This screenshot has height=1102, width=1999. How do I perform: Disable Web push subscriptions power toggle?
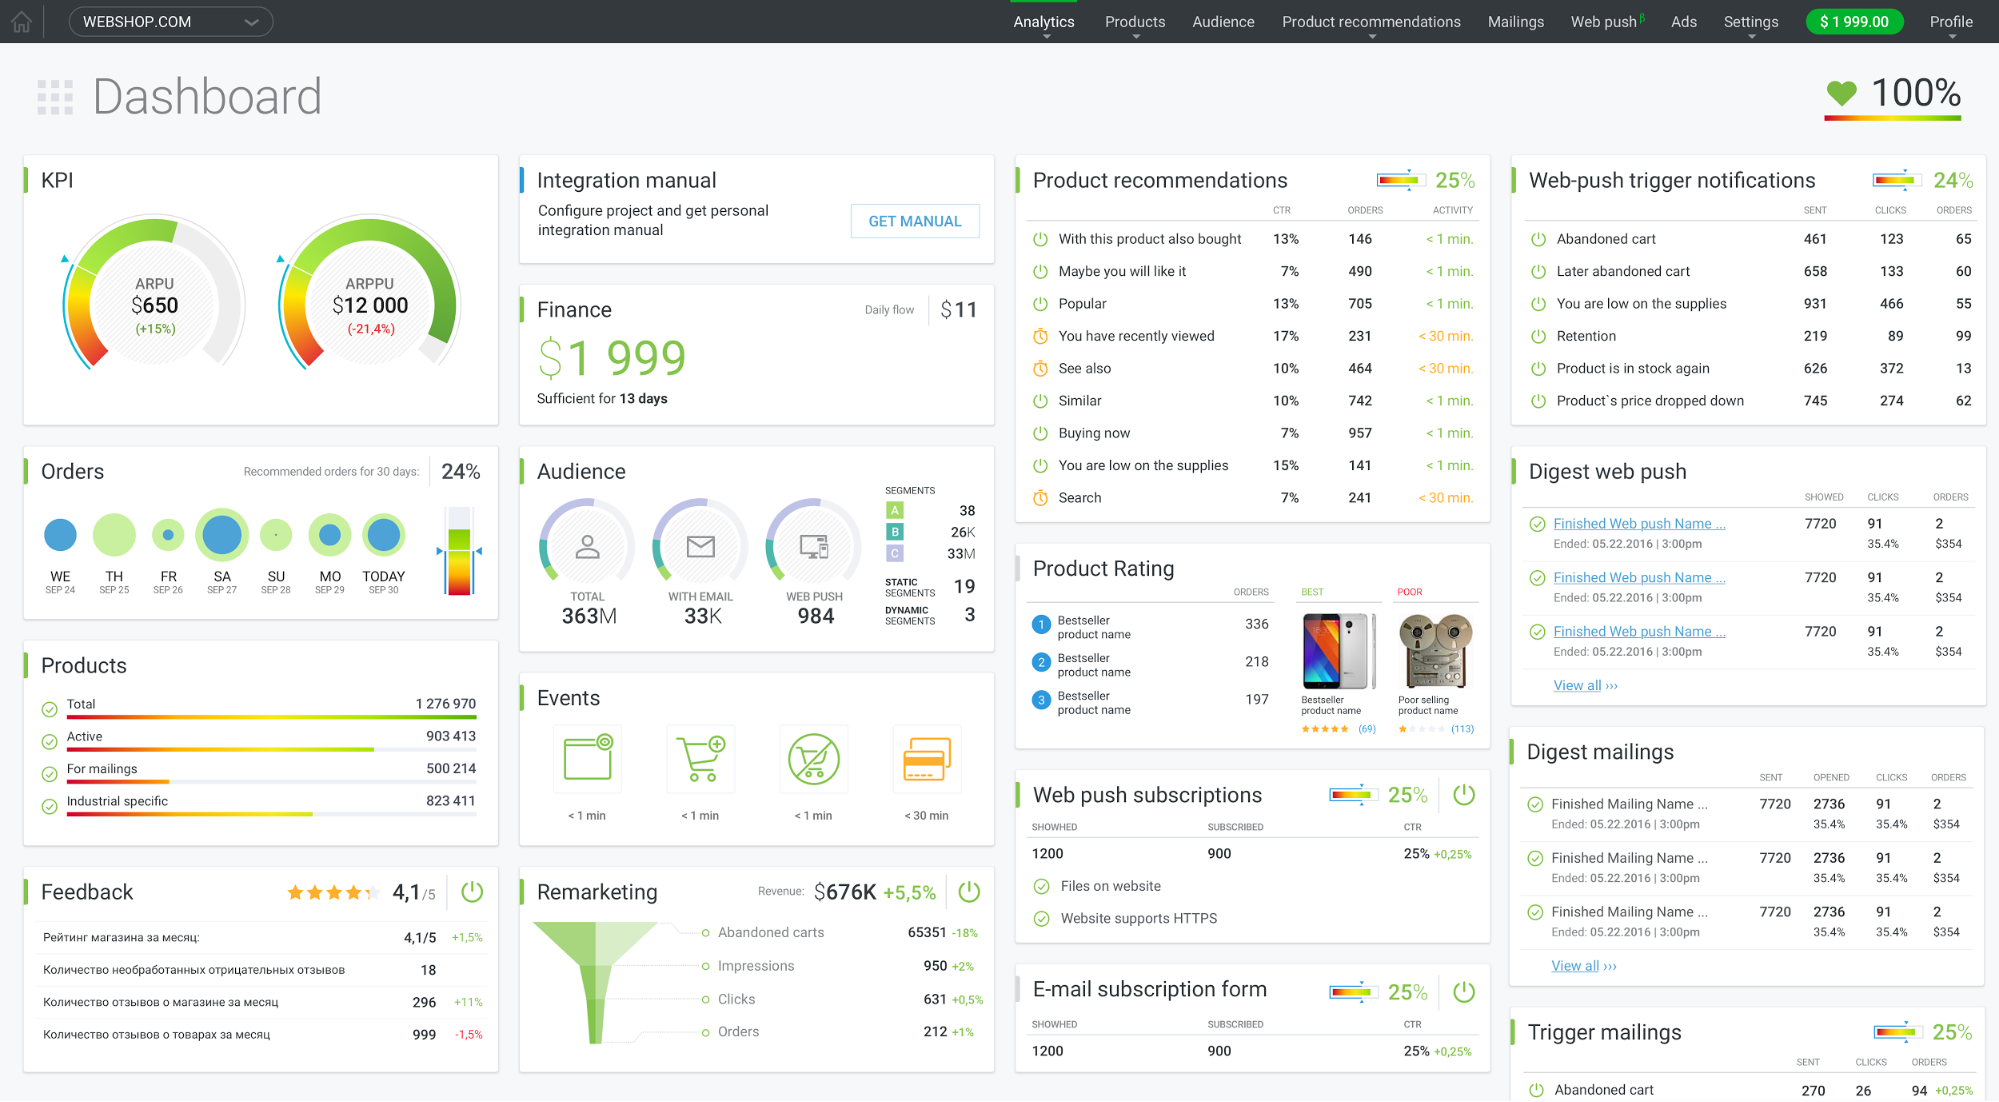coord(1464,795)
